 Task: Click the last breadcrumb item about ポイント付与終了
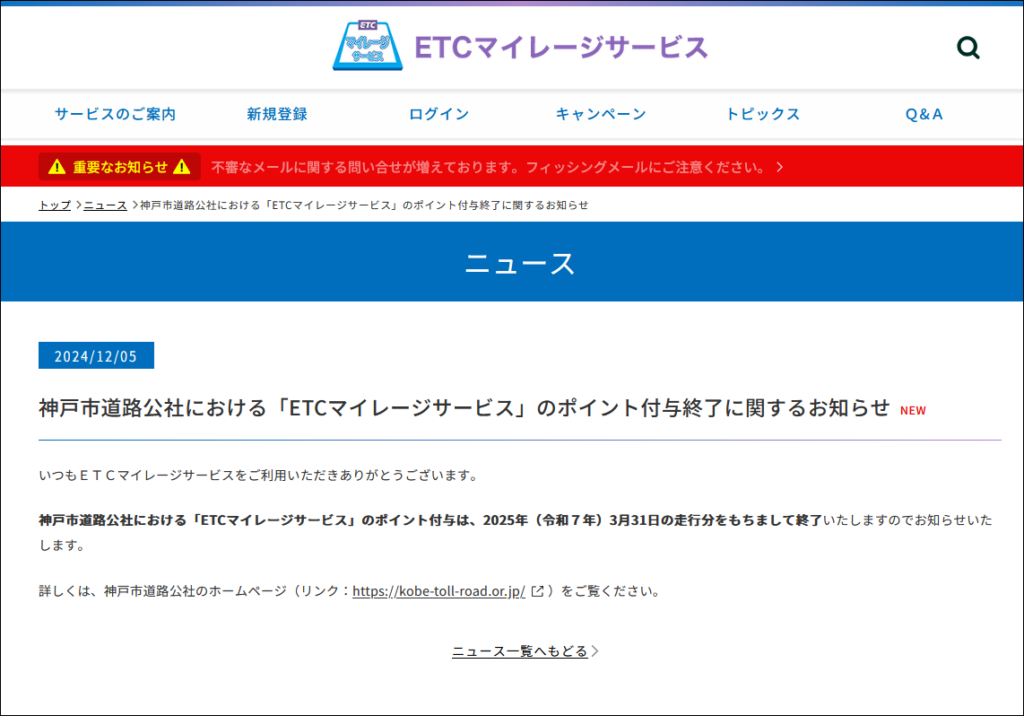(364, 205)
